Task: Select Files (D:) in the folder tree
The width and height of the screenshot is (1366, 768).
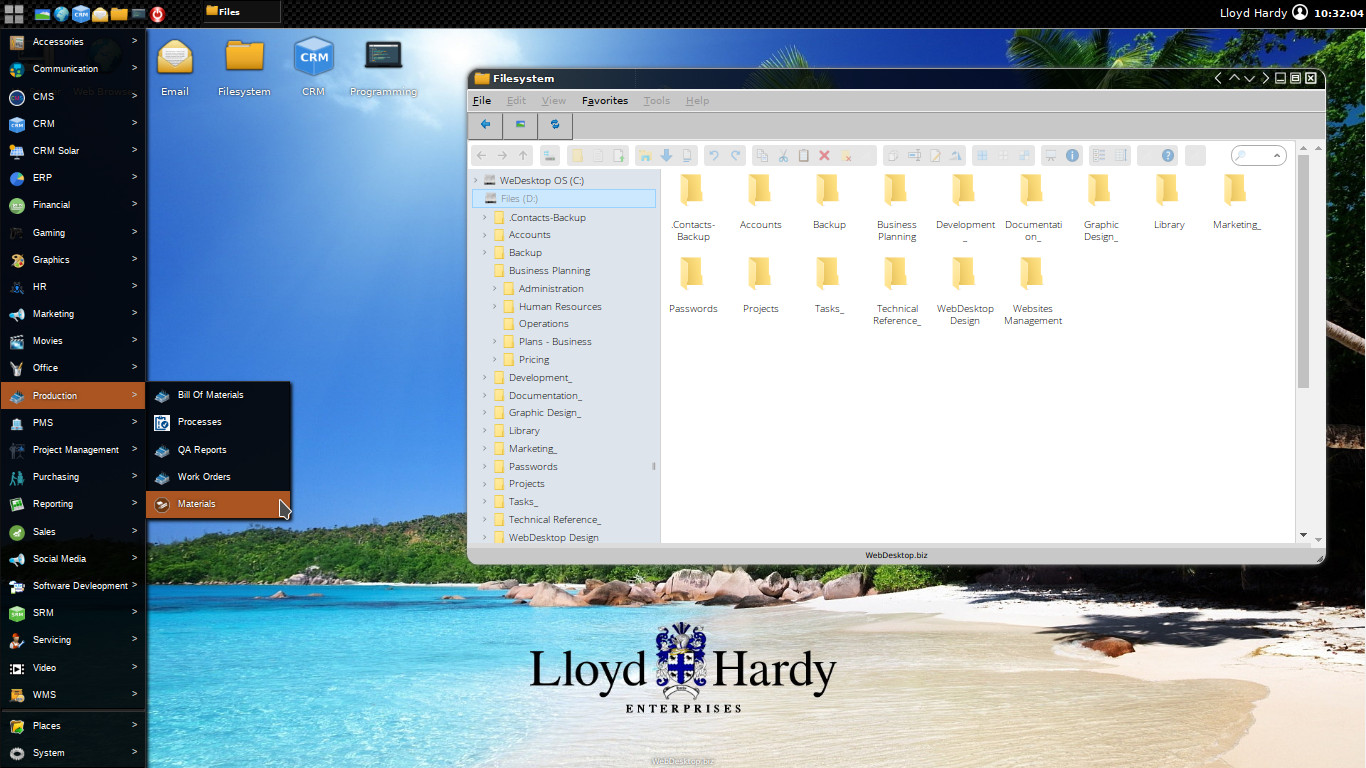Action: tap(564, 199)
